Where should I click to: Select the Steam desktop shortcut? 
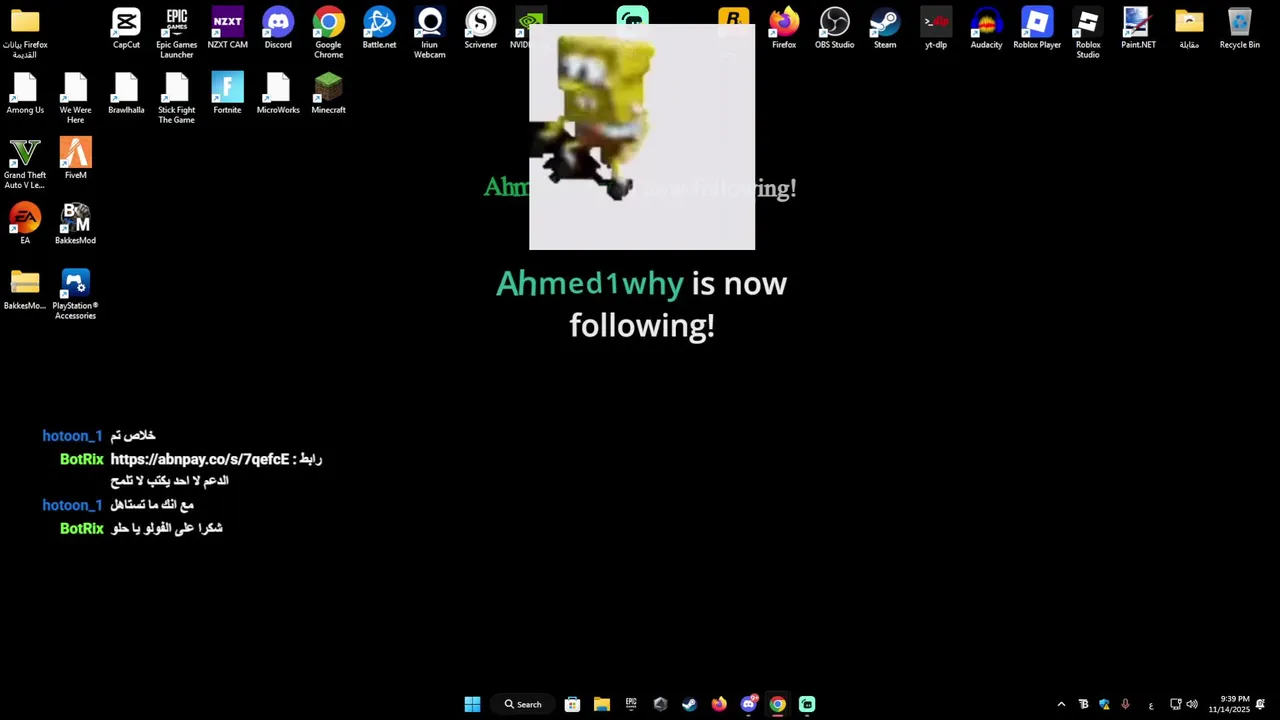tap(885, 29)
